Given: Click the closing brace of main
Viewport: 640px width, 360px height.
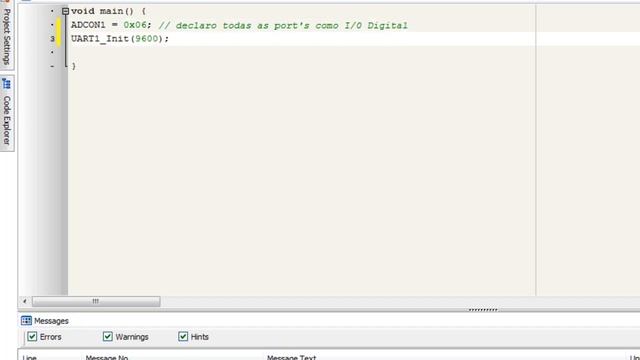Looking at the screenshot, I should click(73, 66).
